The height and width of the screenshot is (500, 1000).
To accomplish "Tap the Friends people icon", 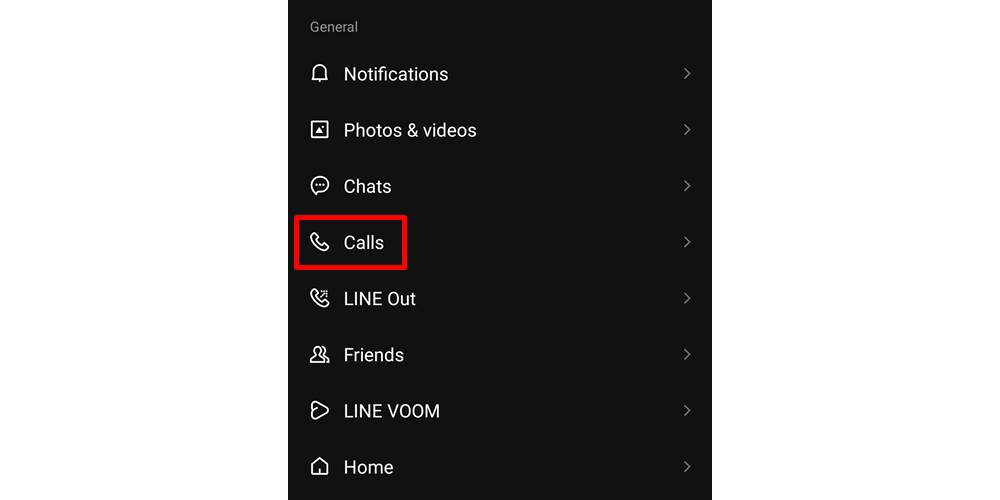I will [x=320, y=355].
